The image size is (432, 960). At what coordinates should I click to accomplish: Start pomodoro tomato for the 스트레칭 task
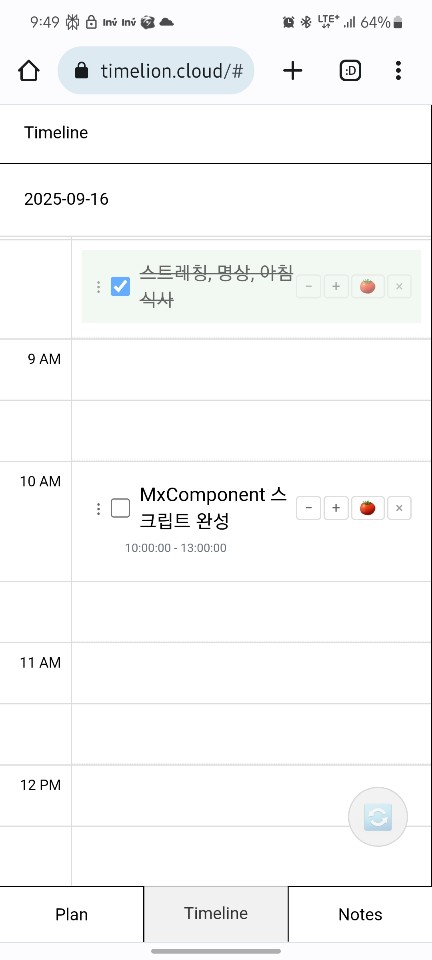pos(368,287)
